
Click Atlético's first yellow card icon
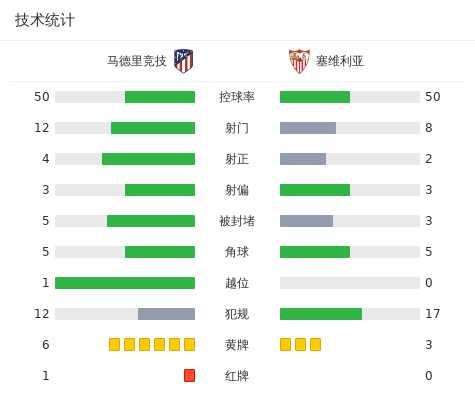(114, 344)
